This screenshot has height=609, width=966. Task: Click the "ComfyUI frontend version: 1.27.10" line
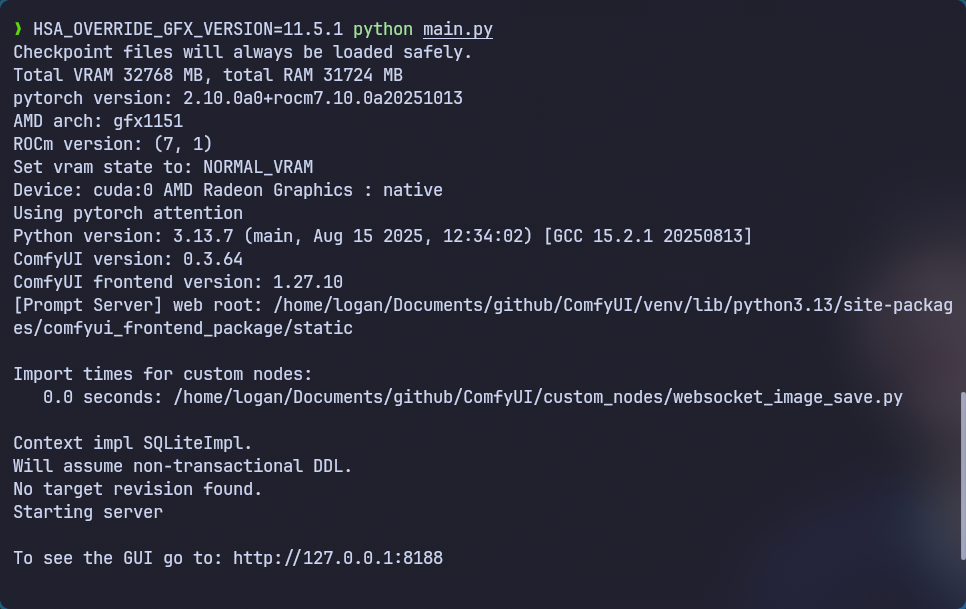(x=178, y=282)
